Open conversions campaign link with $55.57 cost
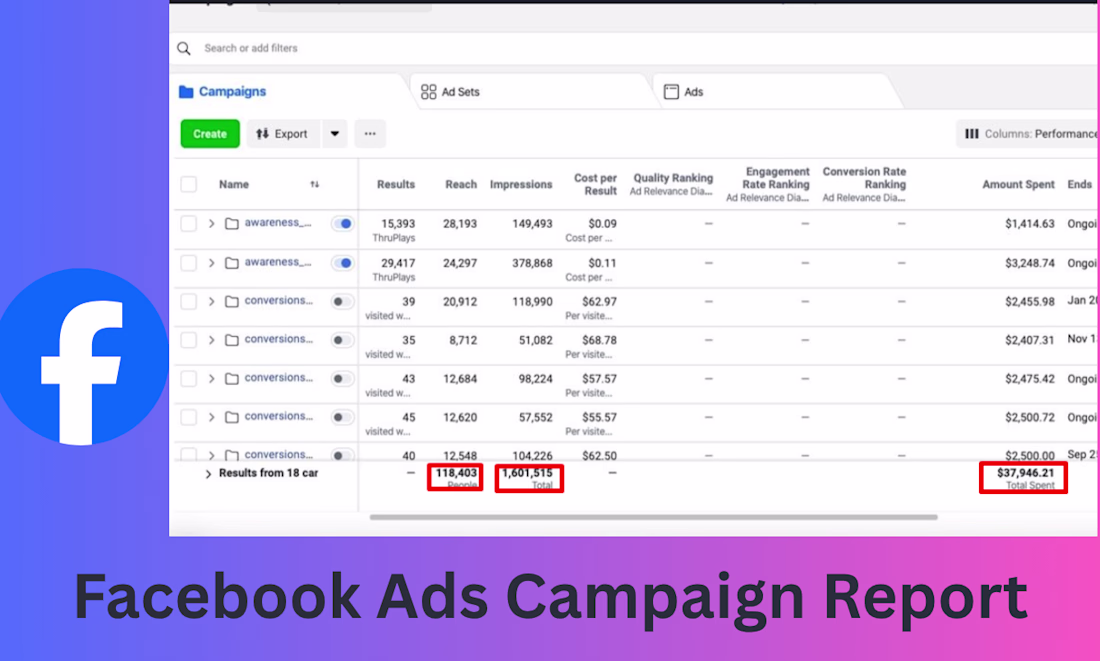 point(279,416)
